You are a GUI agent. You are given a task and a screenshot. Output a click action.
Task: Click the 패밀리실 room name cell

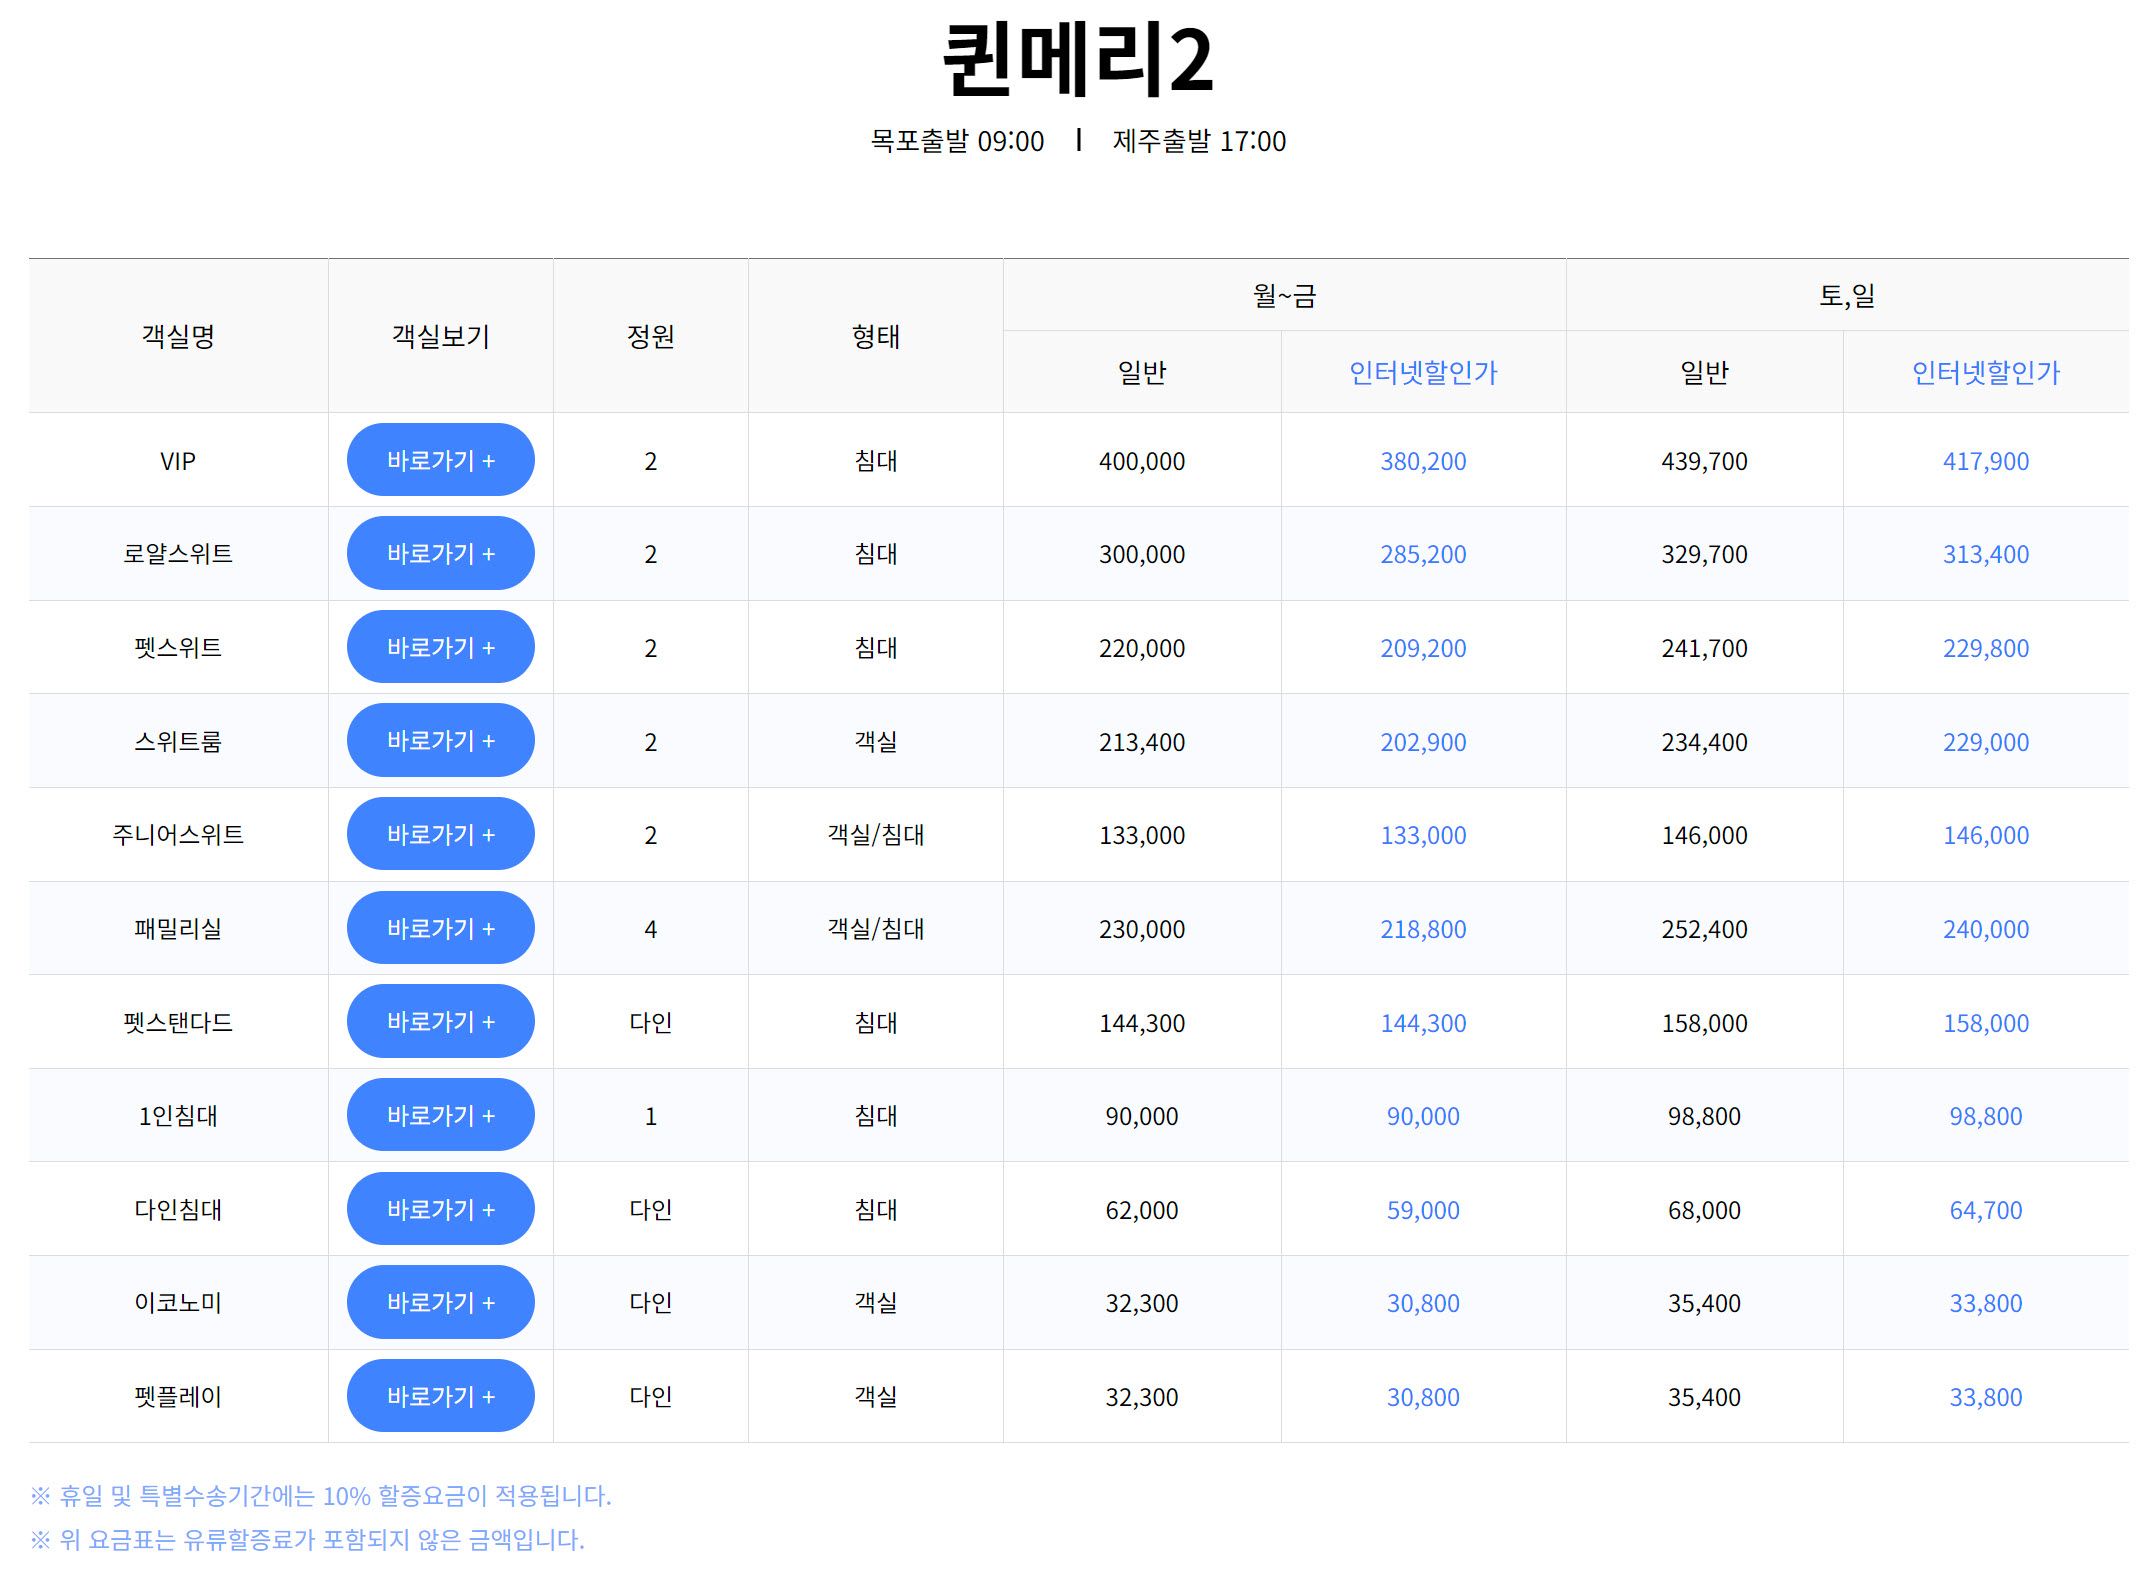coord(178,929)
